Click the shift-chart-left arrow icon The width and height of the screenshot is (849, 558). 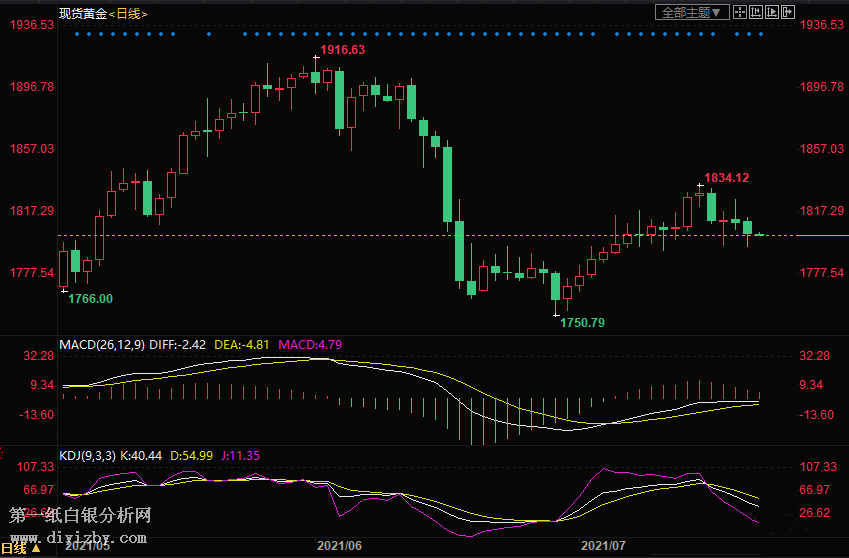755,12
